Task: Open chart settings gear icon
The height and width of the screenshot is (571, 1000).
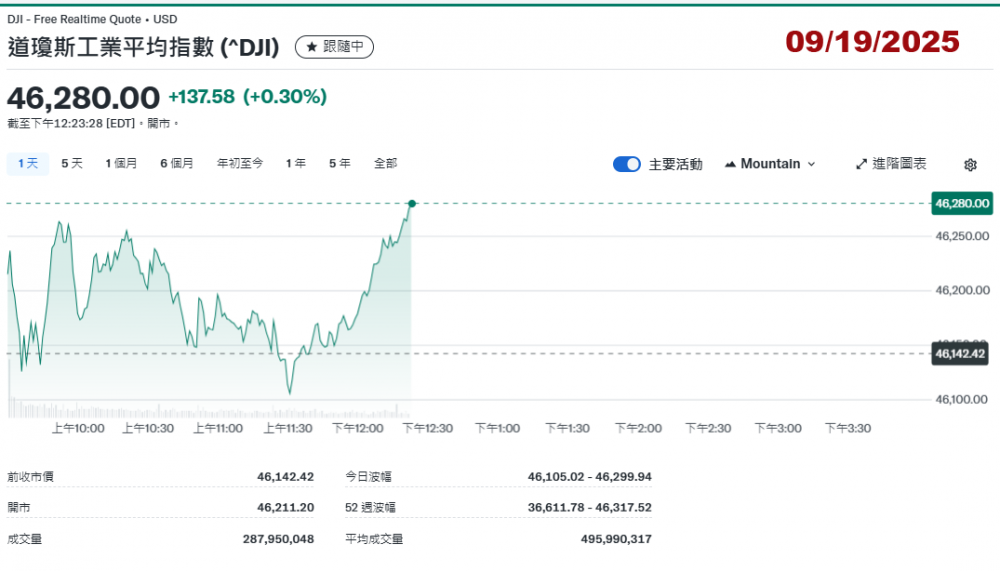Action: point(970,165)
